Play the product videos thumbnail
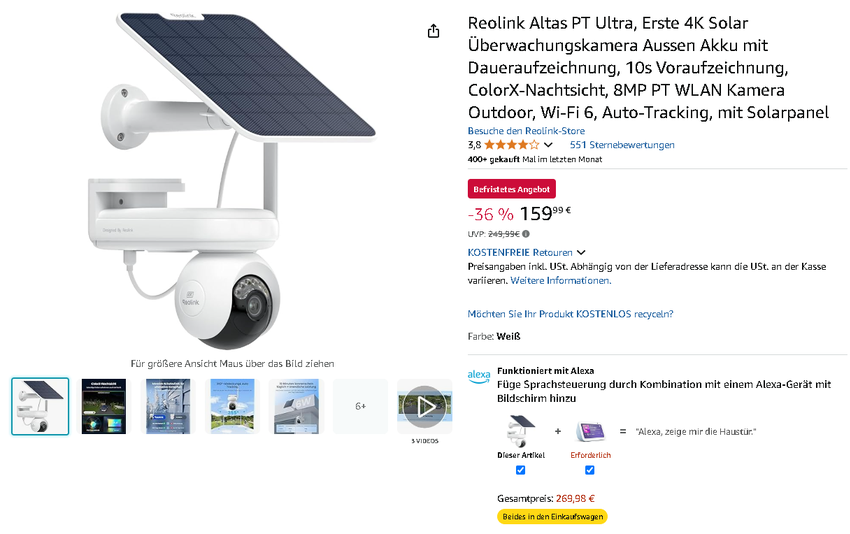850x534 pixels. point(425,406)
